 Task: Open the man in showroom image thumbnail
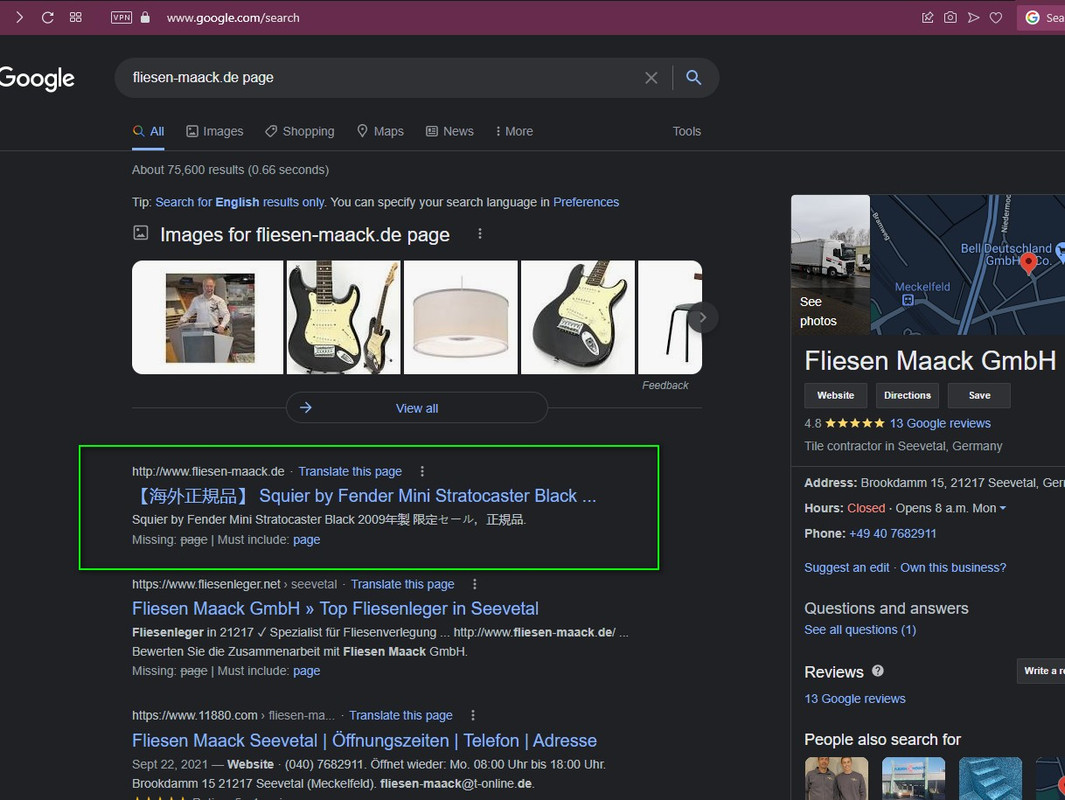tap(208, 317)
